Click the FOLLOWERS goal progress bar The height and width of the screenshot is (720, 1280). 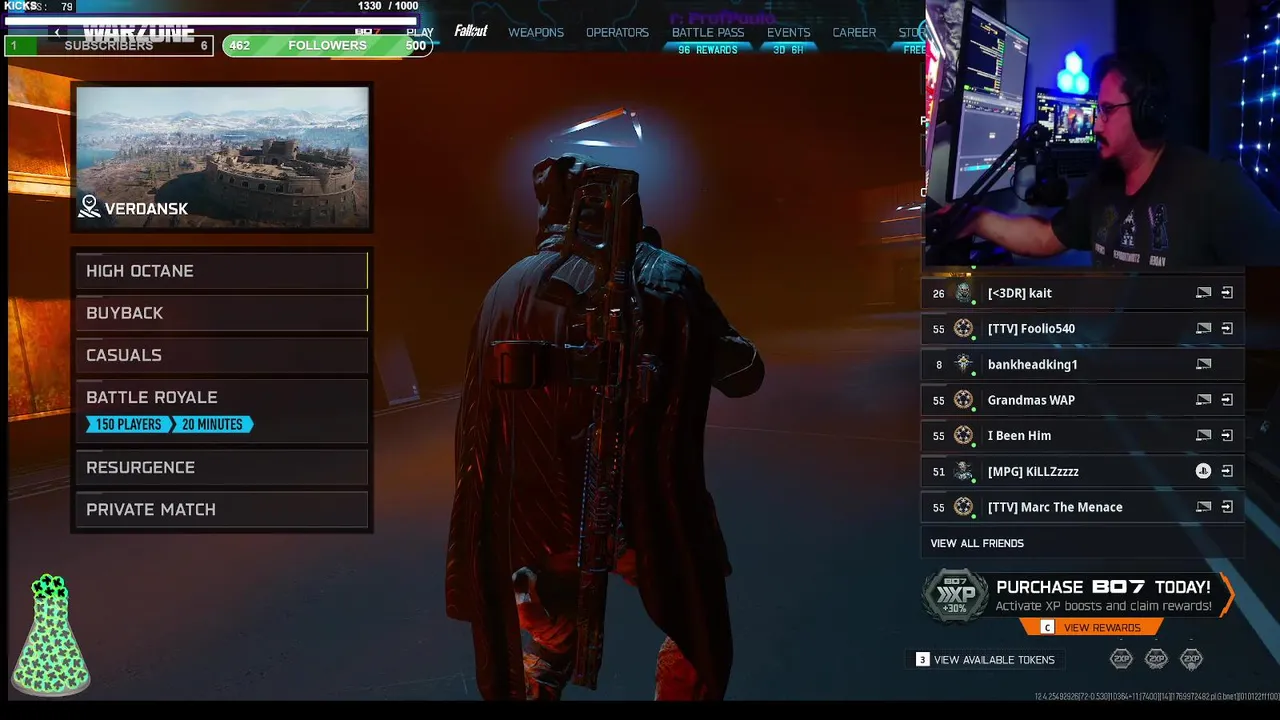click(x=327, y=46)
